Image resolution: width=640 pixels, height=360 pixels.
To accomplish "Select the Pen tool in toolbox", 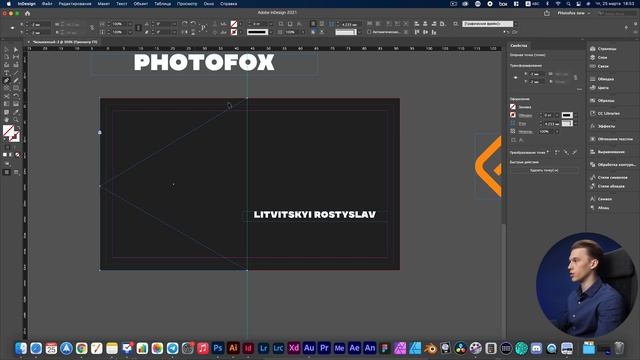I will [7, 80].
